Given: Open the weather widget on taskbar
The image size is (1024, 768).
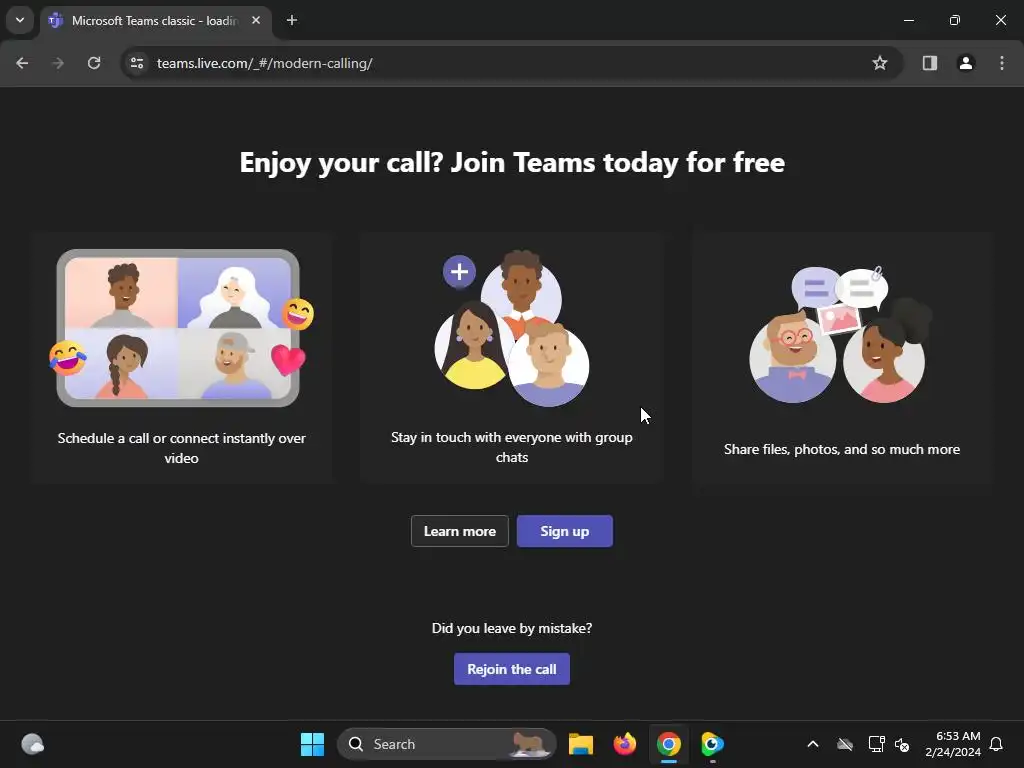Looking at the screenshot, I should pos(33,744).
